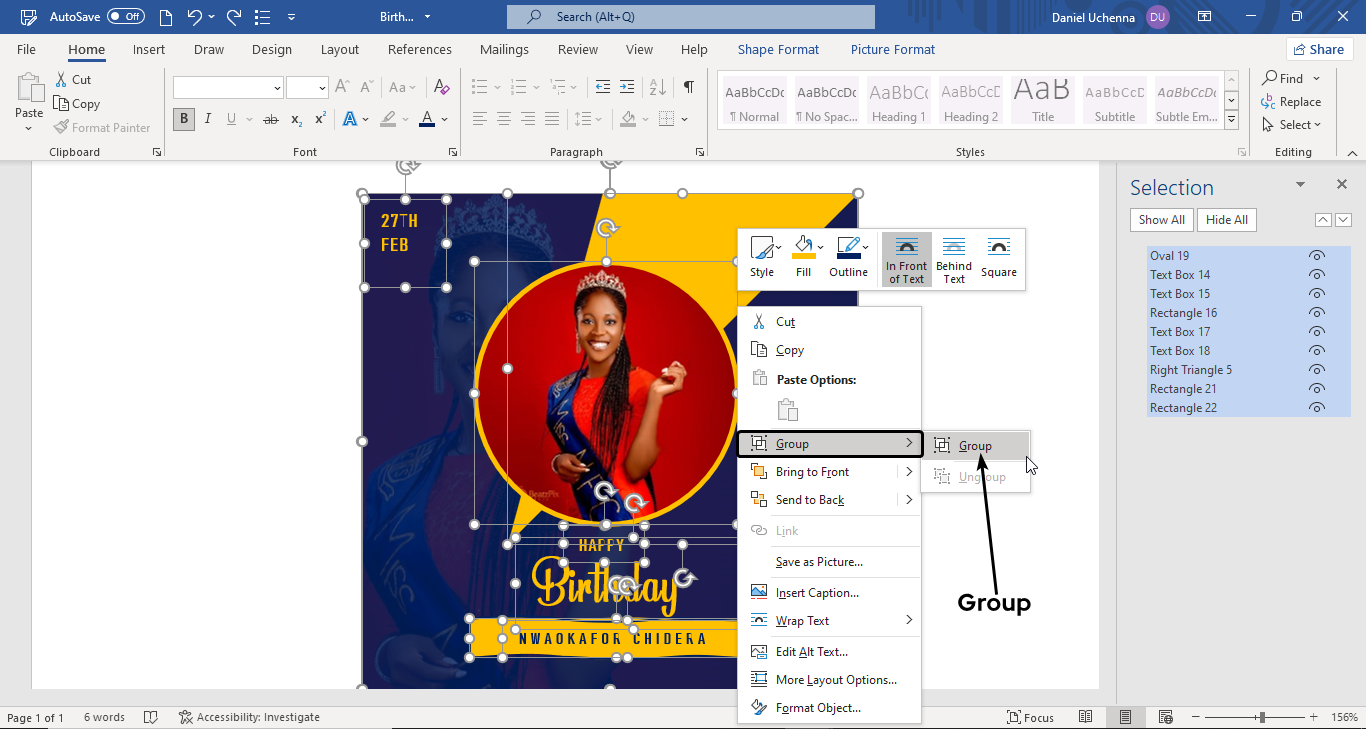Click the Undo icon in title bar
The width and height of the screenshot is (1366, 729).
click(195, 17)
